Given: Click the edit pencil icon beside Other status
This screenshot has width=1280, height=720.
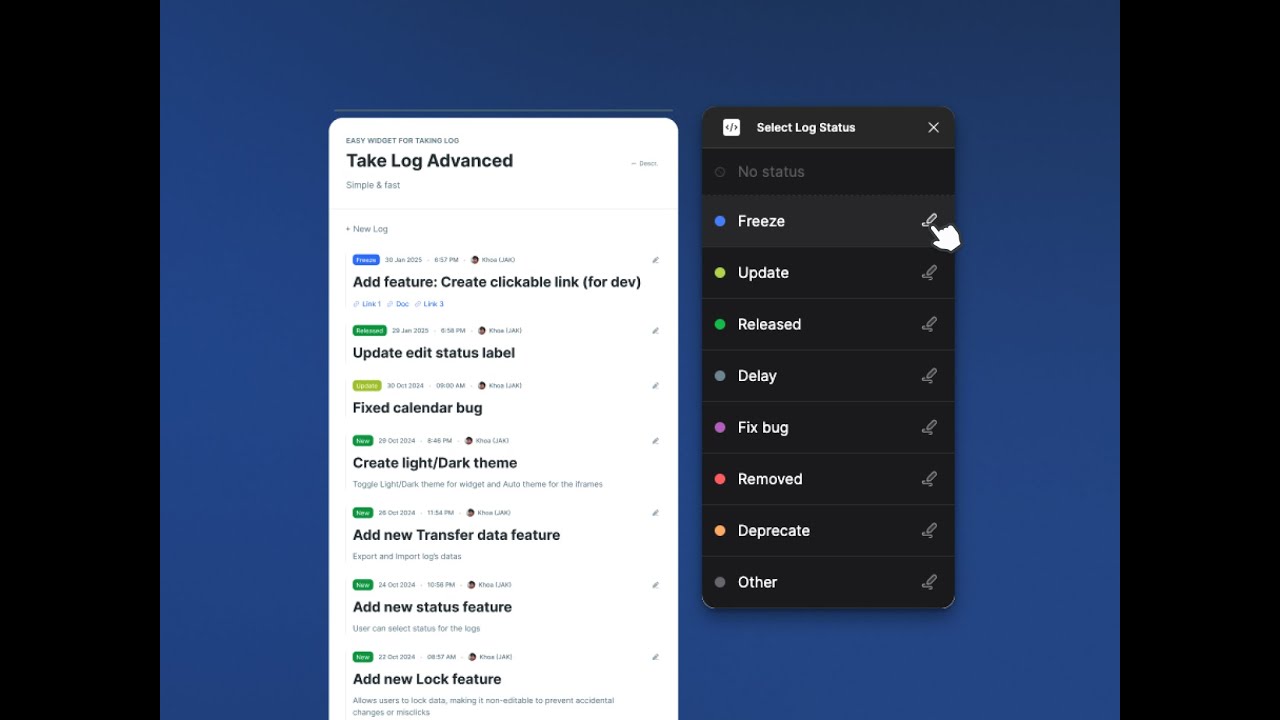Looking at the screenshot, I should [929, 582].
